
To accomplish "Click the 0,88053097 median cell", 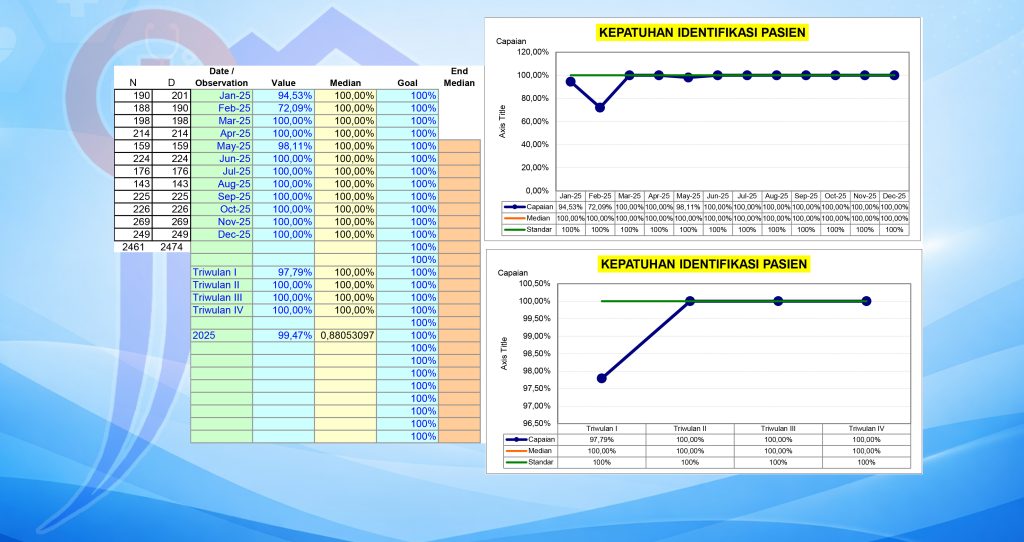I will click(x=345, y=335).
